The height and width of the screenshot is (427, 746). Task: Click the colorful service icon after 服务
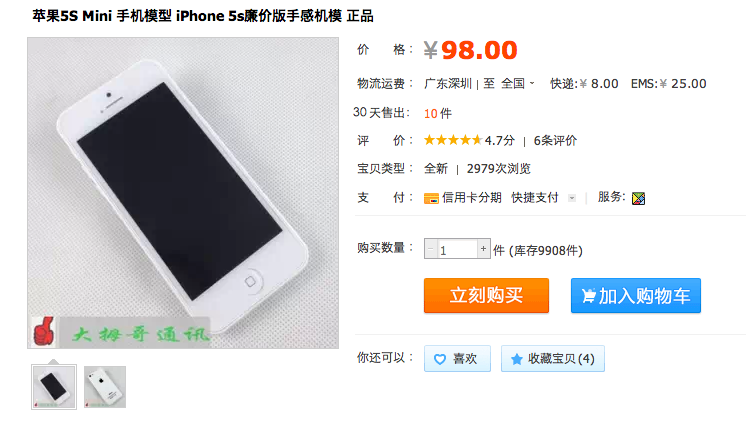pyautogui.click(x=638, y=198)
